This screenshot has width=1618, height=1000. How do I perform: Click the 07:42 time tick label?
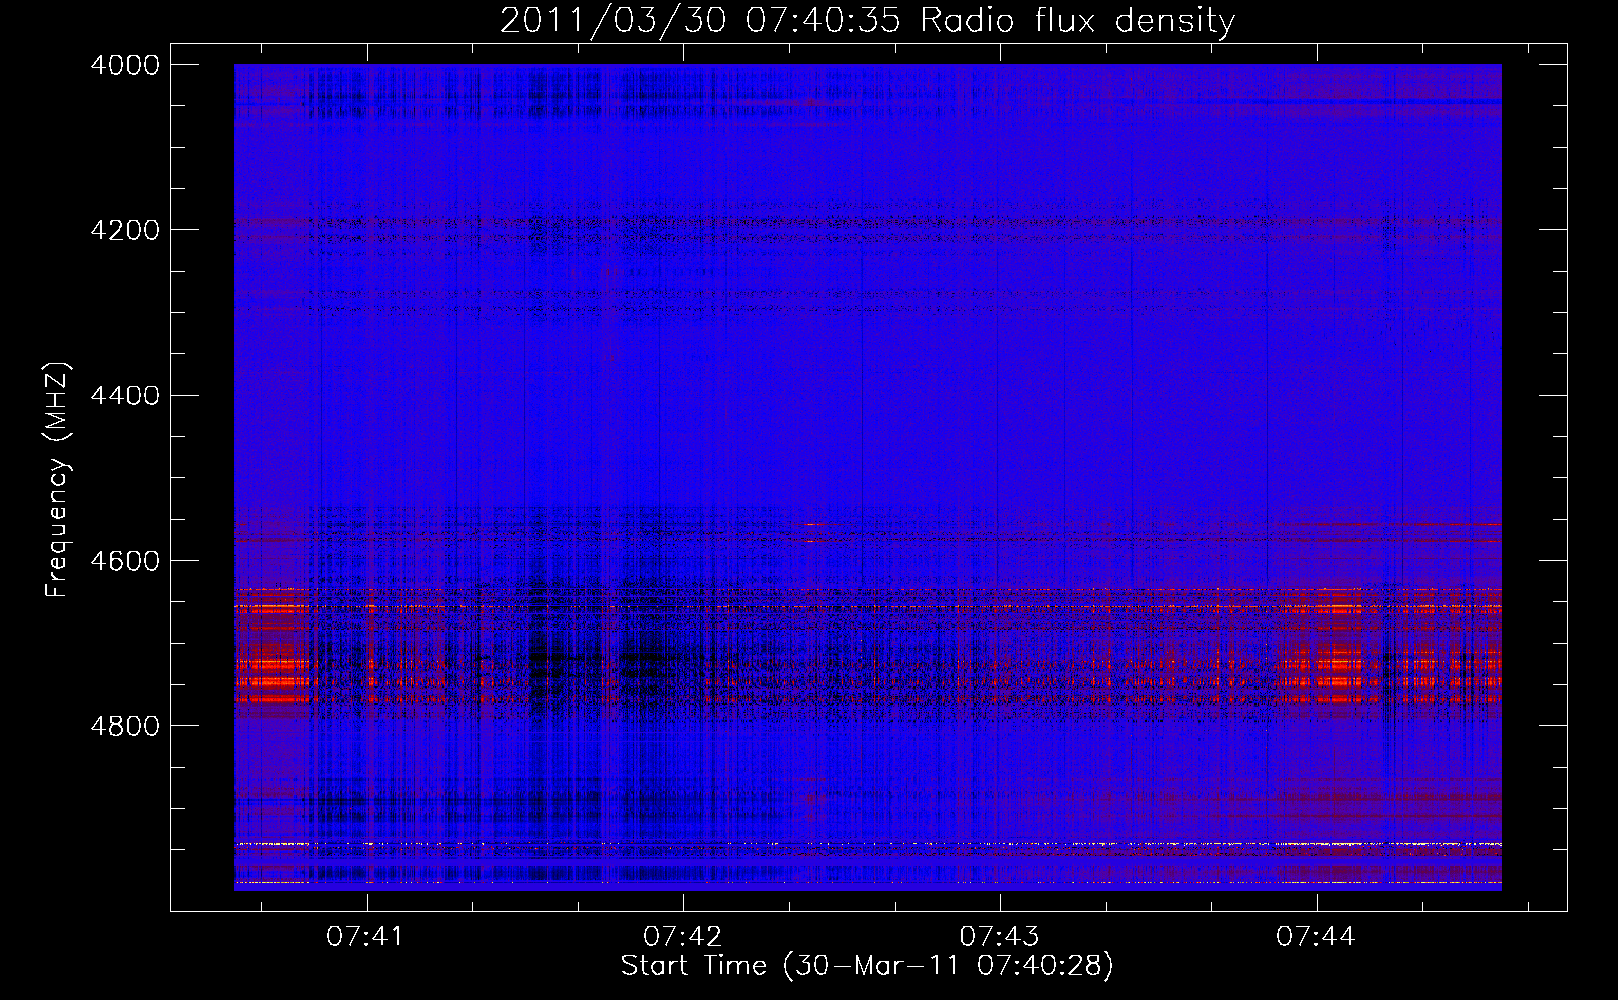[683, 937]
